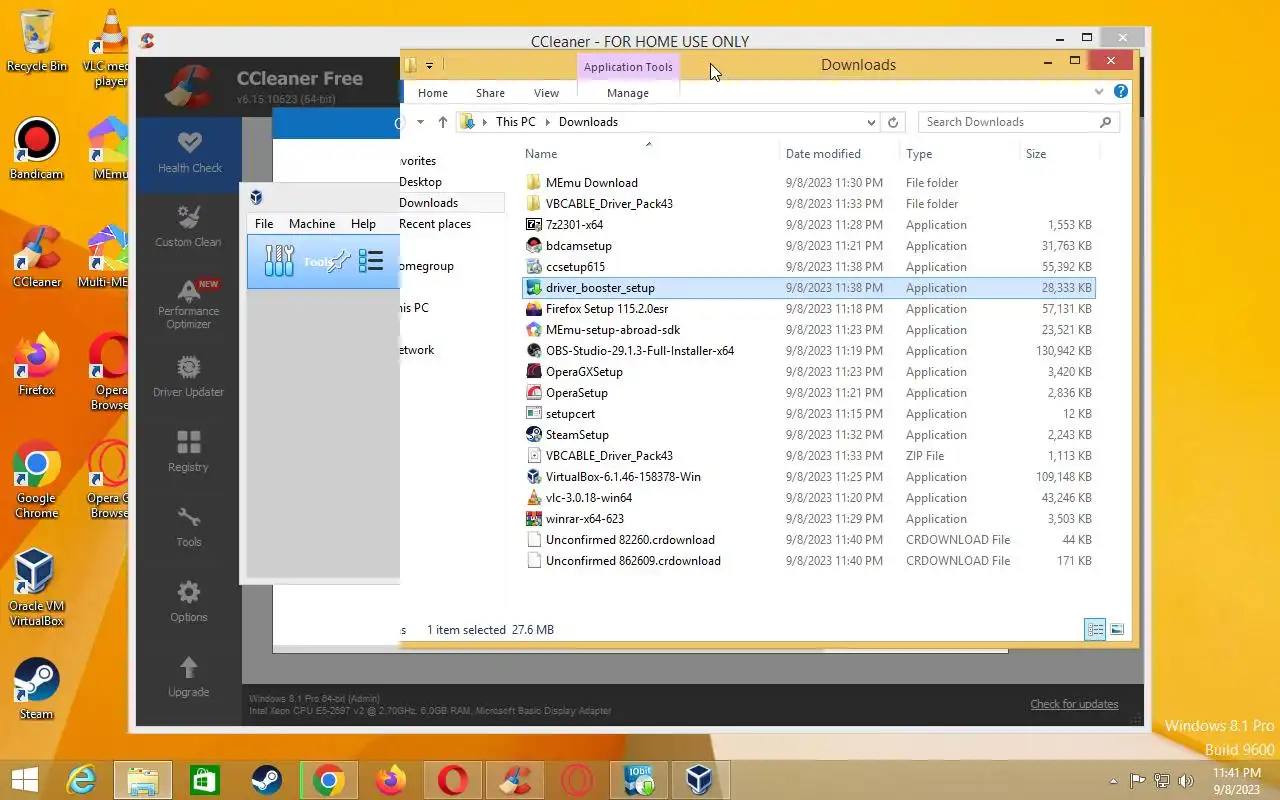Open Custom Clean in CCleaner sidebar
Viewport: 1280px width, 800px height.
pyautogui.click(x=188, y=227)
